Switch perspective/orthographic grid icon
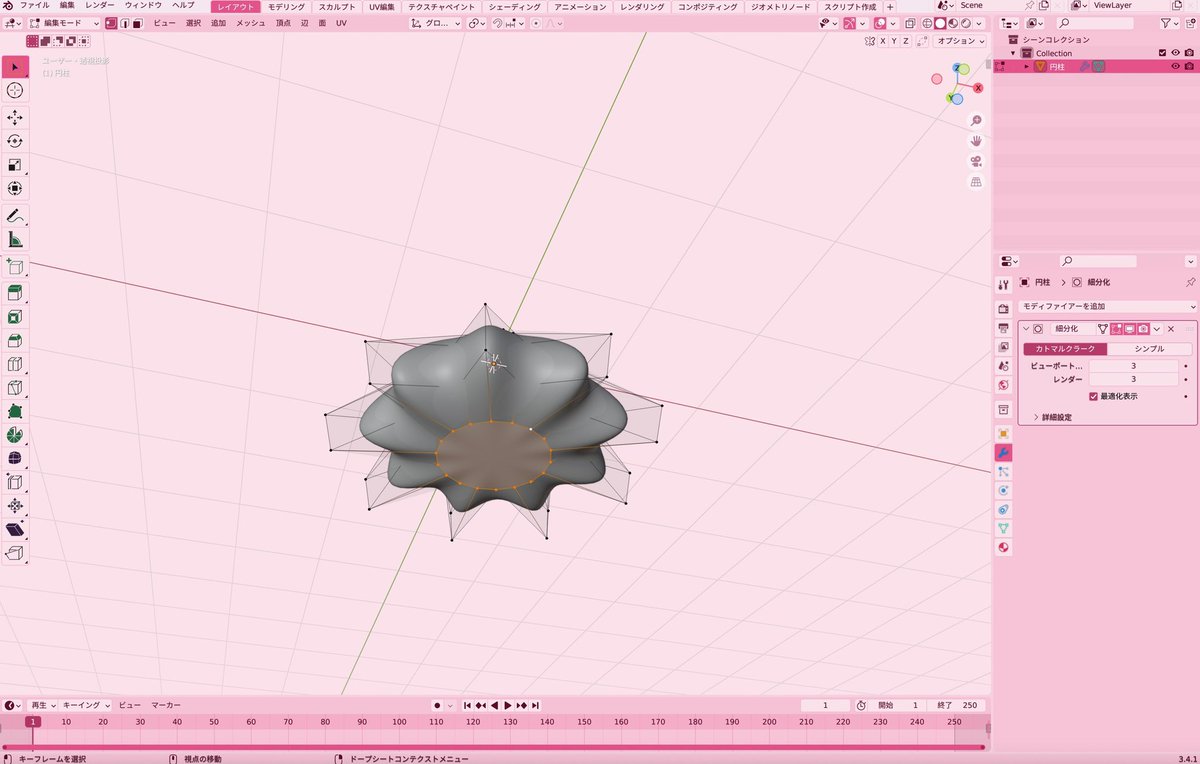This screenshot has width=1200, height=764. click(x=976, y=182)
